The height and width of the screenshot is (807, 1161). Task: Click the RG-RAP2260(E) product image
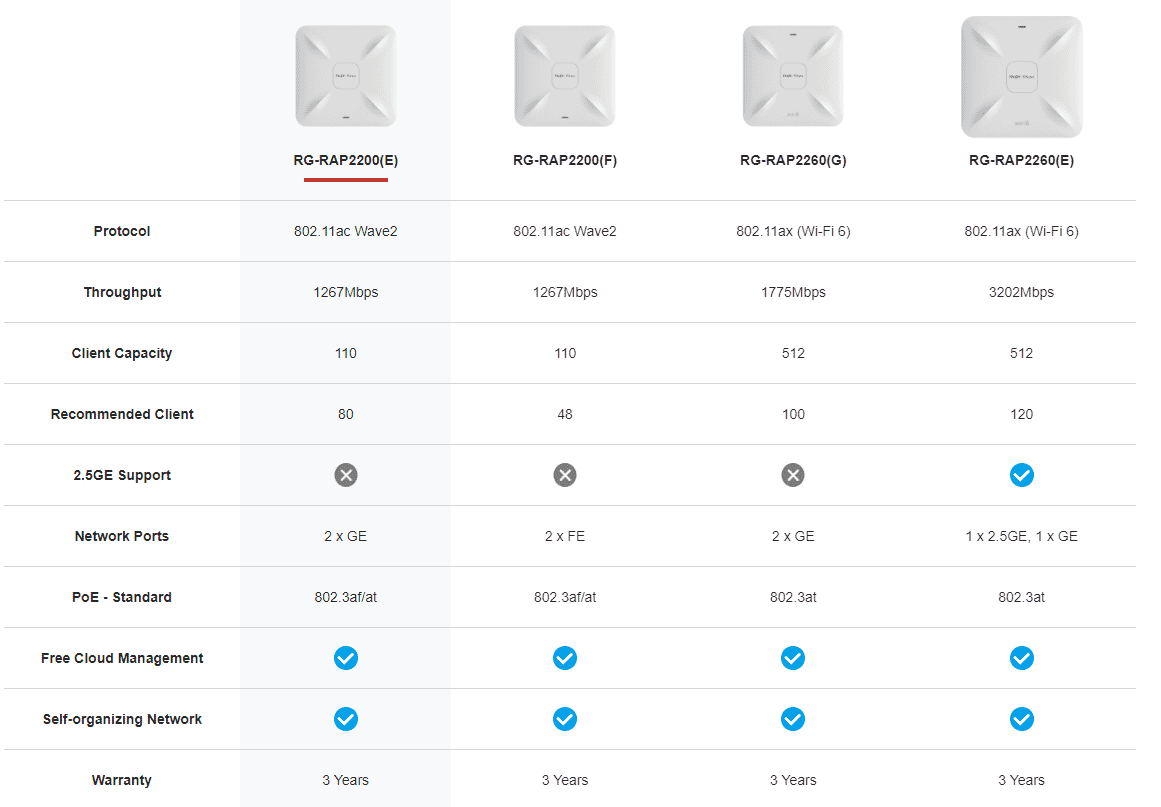[1021, 77]
